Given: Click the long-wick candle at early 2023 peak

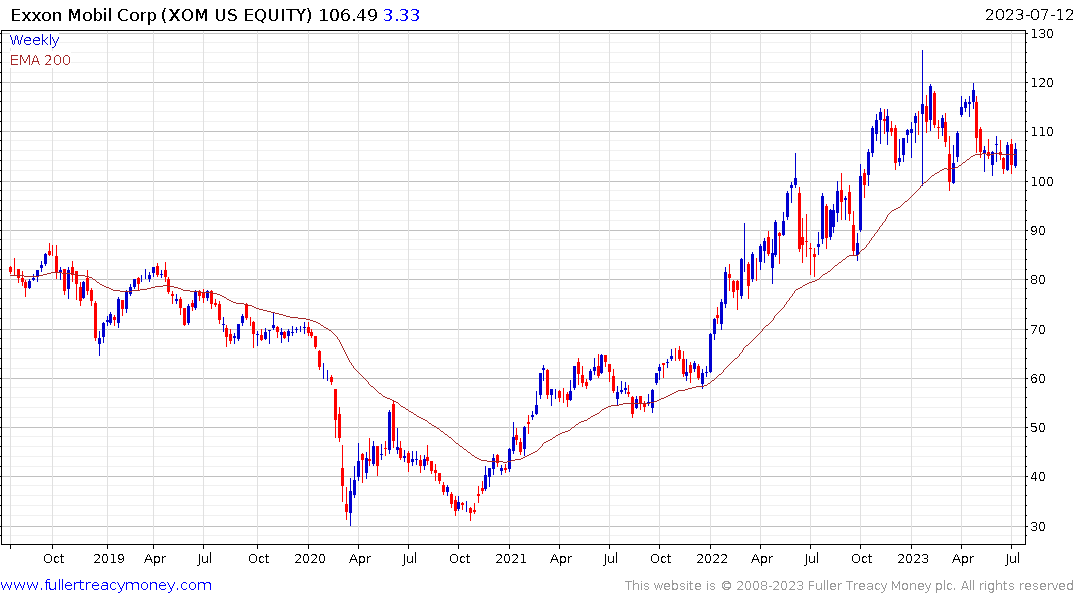Looking at the screenshot, I should 922,117.
